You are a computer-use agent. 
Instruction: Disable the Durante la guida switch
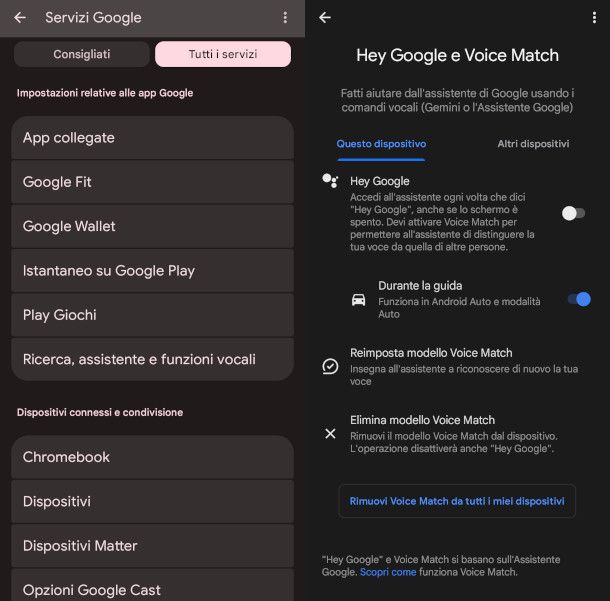pos(579,299)
